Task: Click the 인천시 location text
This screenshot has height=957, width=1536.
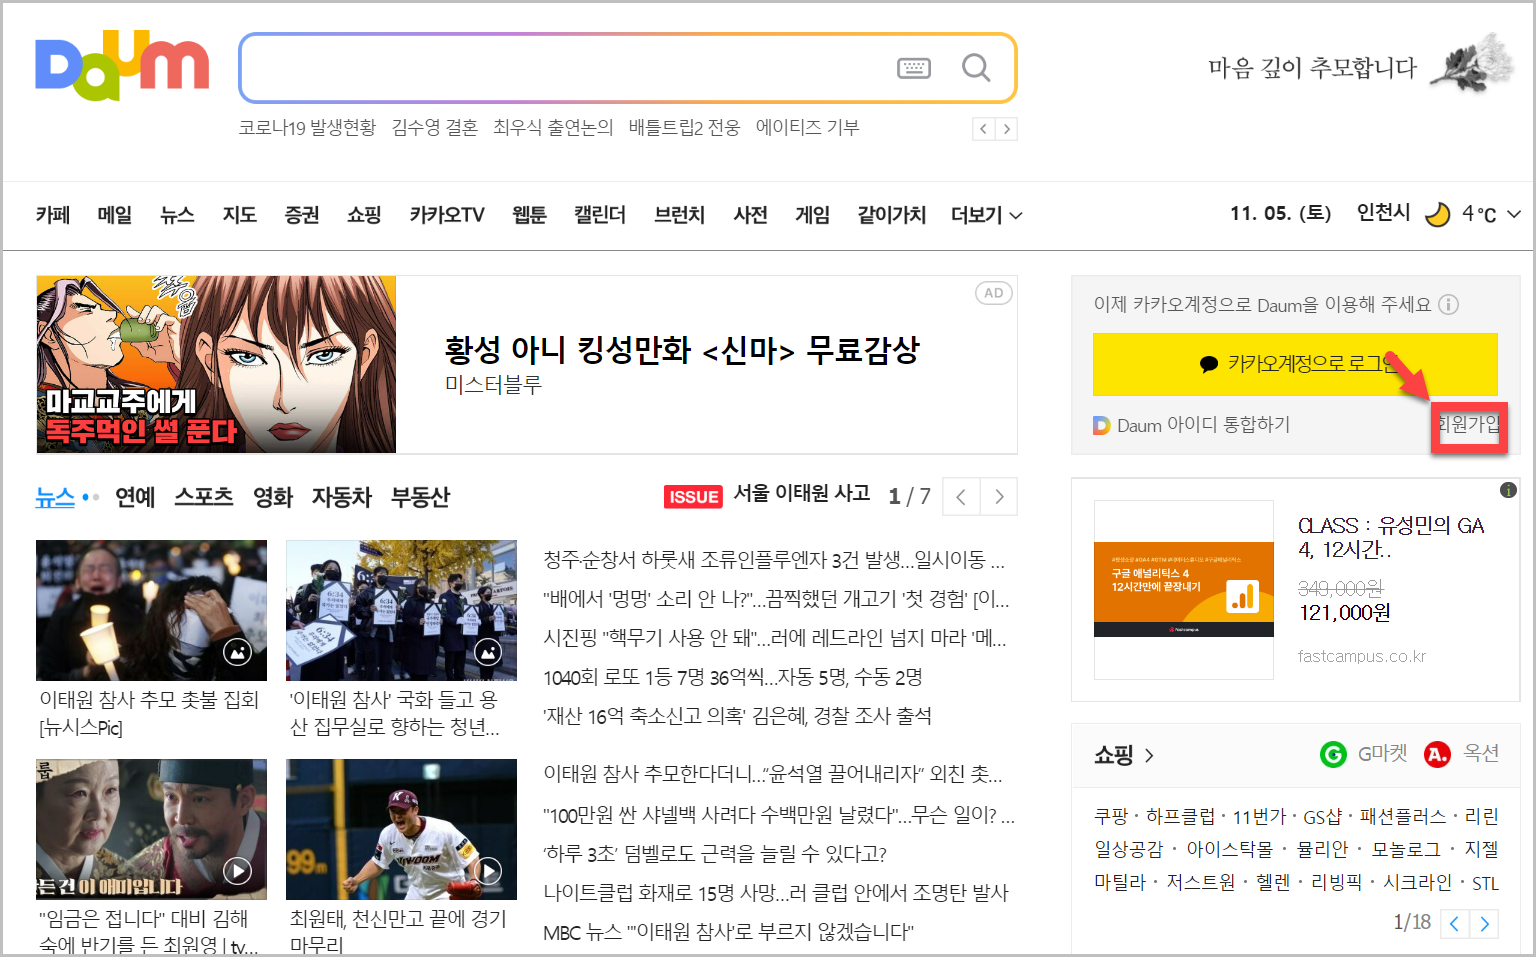Action: [1383, 213]
